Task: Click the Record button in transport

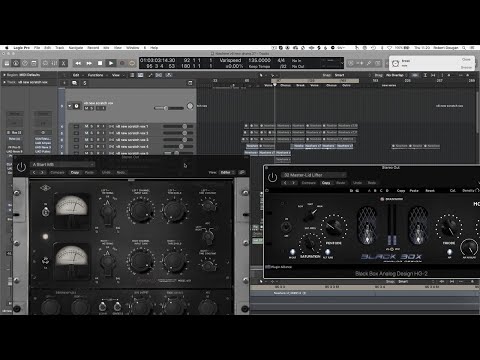Action: pyautogui.click(x=122, y=63)
